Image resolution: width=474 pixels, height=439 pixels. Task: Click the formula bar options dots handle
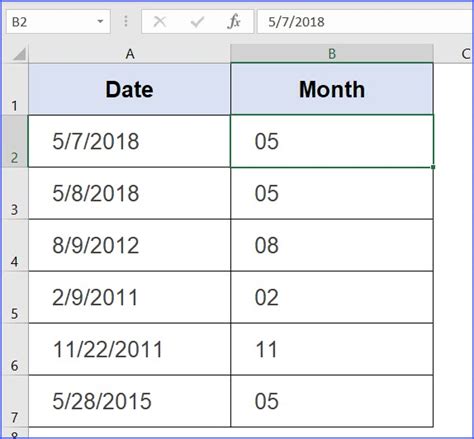pyautogui.click(x=126, y=22)
